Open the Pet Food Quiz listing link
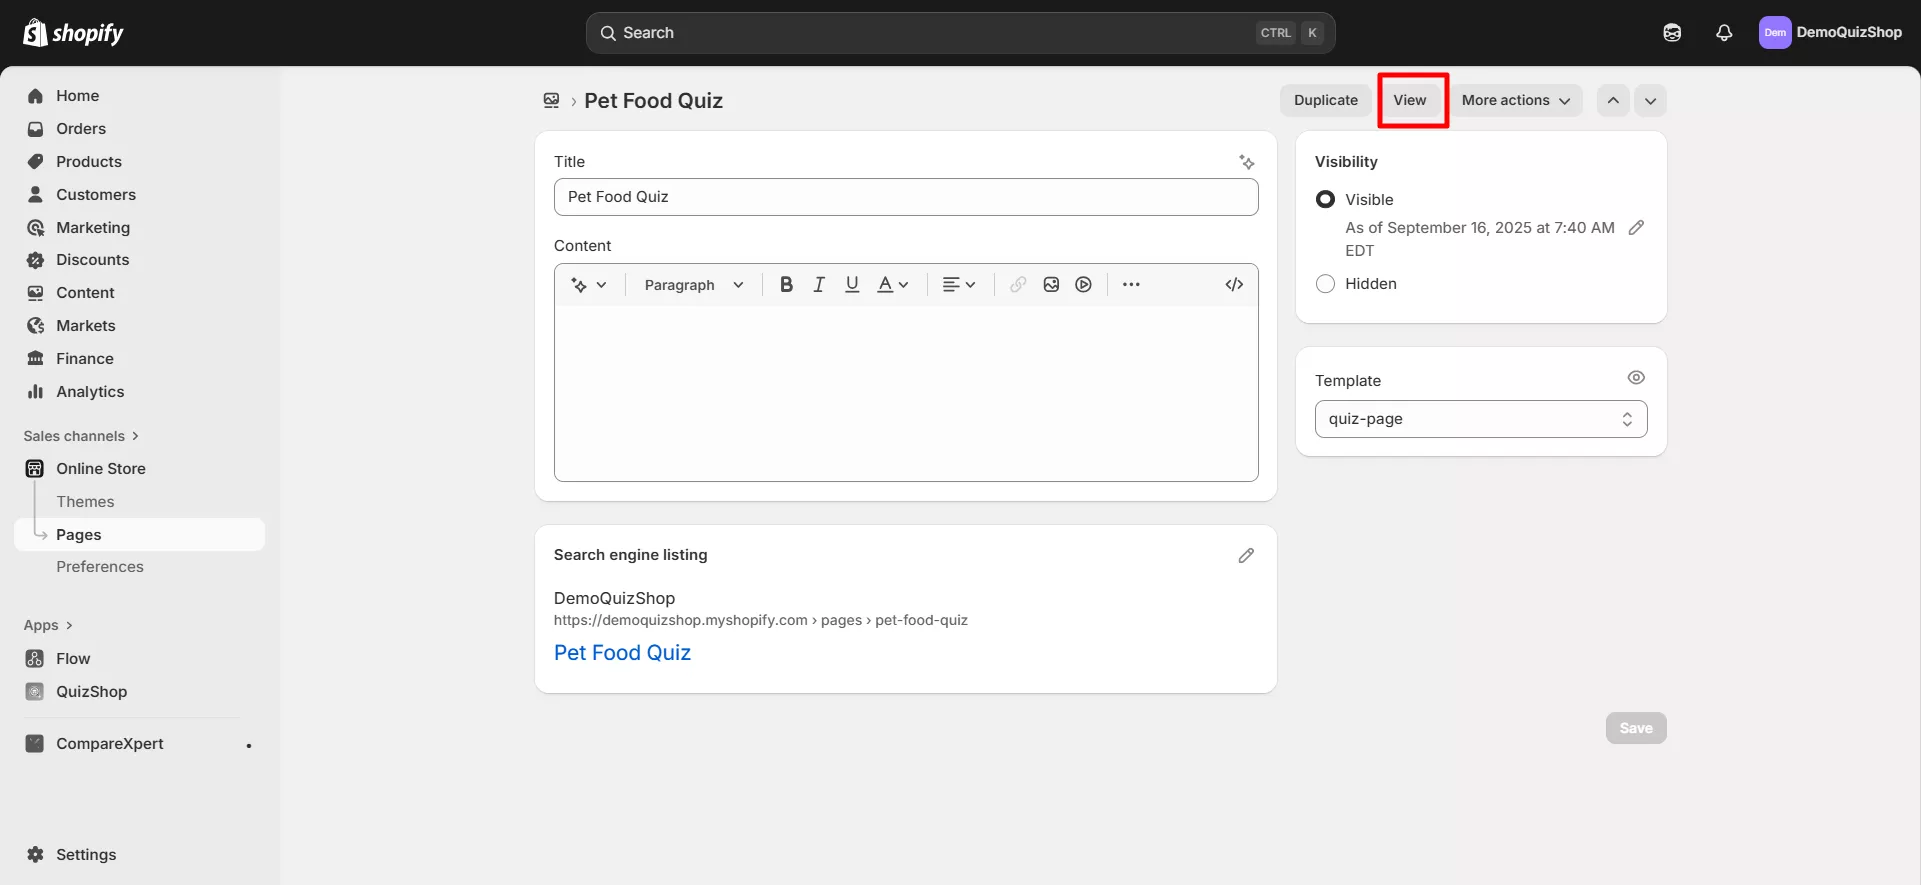The width and height of the screenshot is (1921, 885). click(622, 653)
